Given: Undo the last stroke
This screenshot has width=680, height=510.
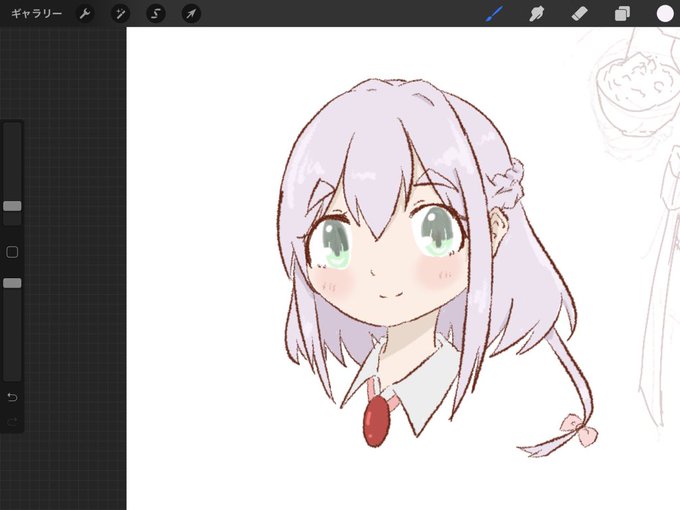Looking at the screenshot, I should click(12, 397).
